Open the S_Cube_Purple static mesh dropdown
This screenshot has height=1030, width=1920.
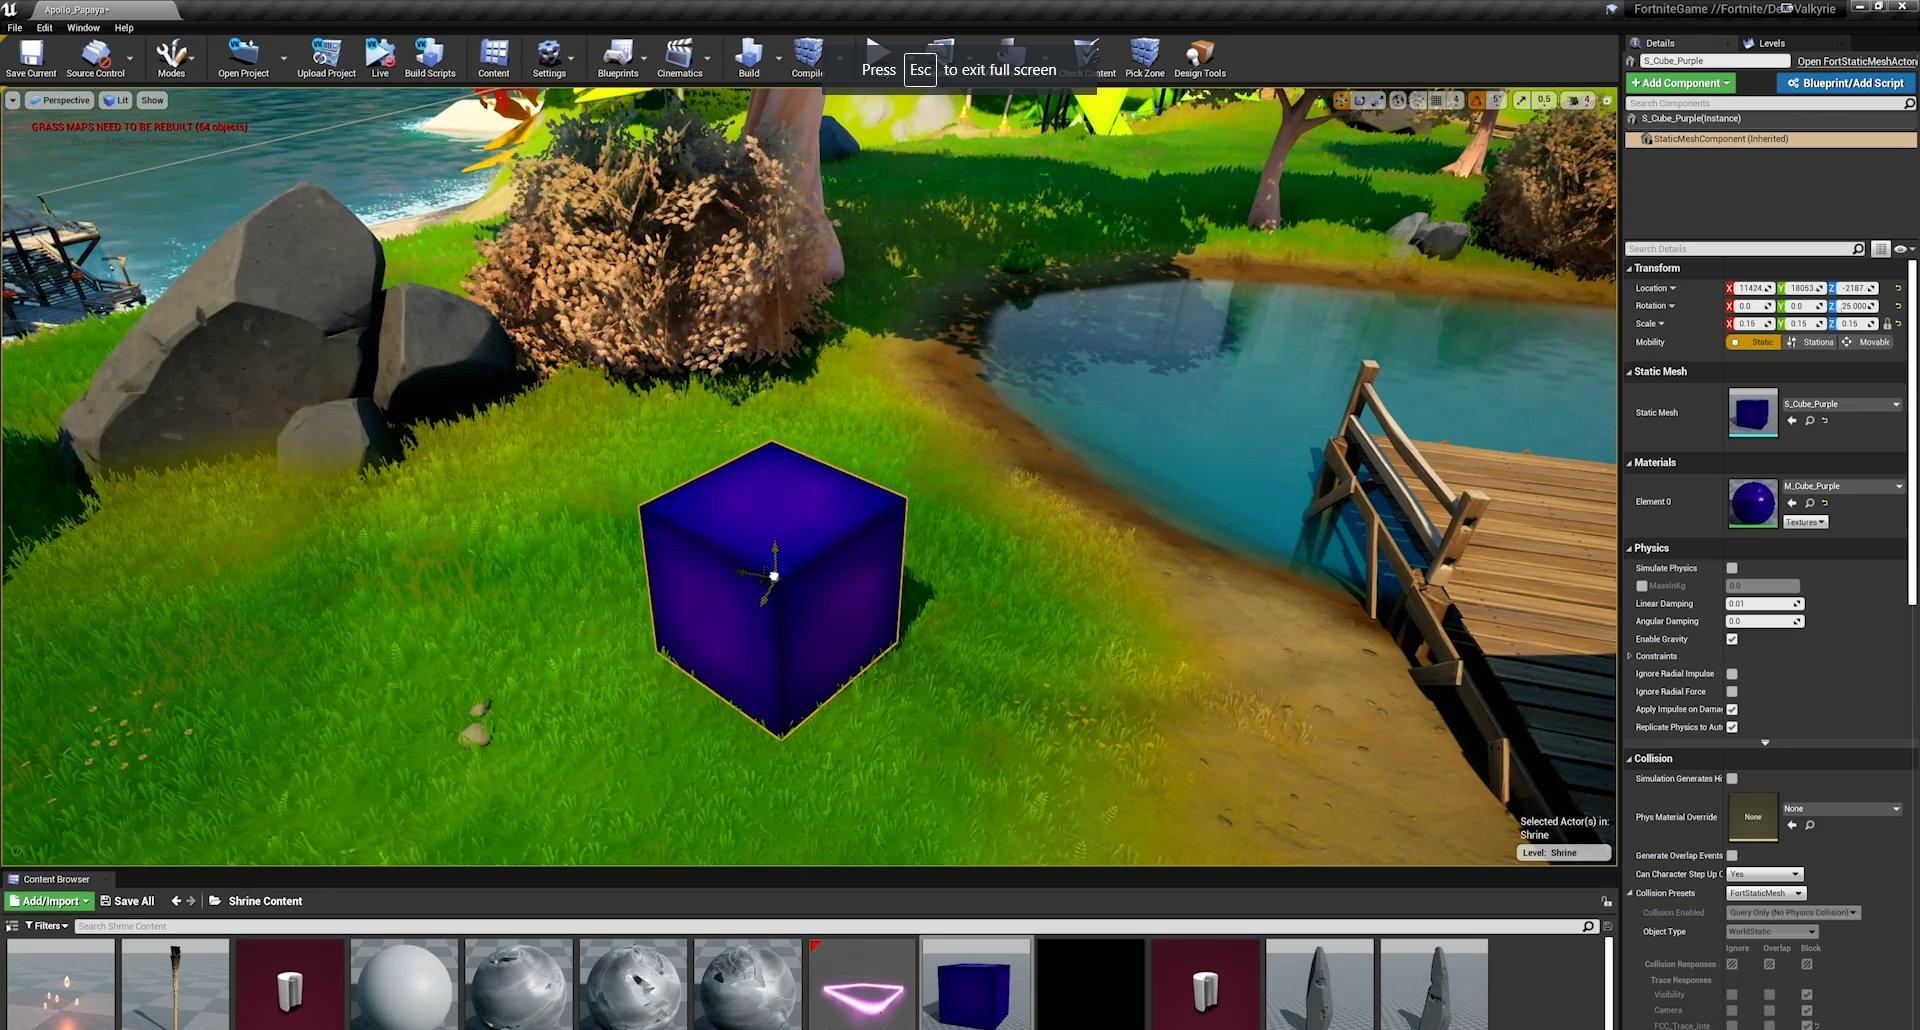pyautogui.click(x=1842, y=404)
